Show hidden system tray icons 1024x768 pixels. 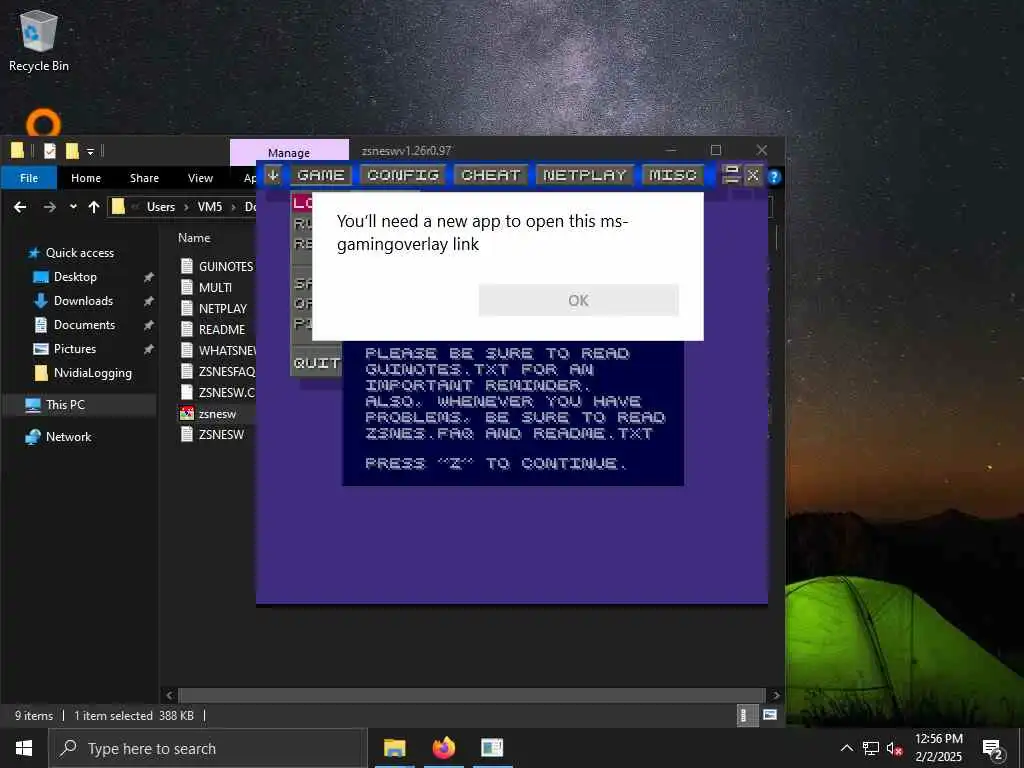(846, 748)
